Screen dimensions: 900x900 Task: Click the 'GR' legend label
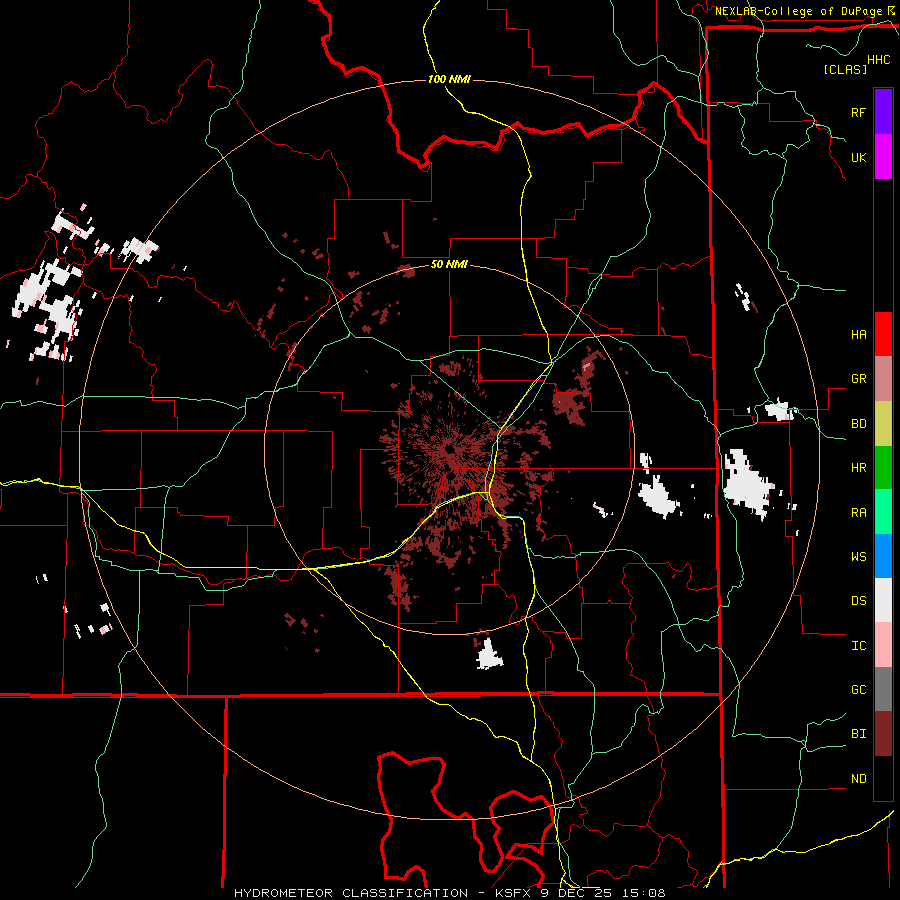[x=859, y=379]
